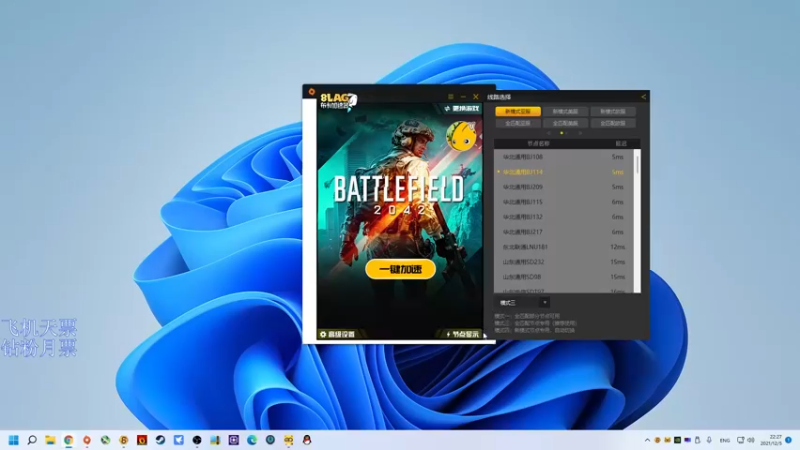Open File Explorer from the taskbar
Image resolution: width=800 pixels, height=450 pixels.
pos(50,440)
